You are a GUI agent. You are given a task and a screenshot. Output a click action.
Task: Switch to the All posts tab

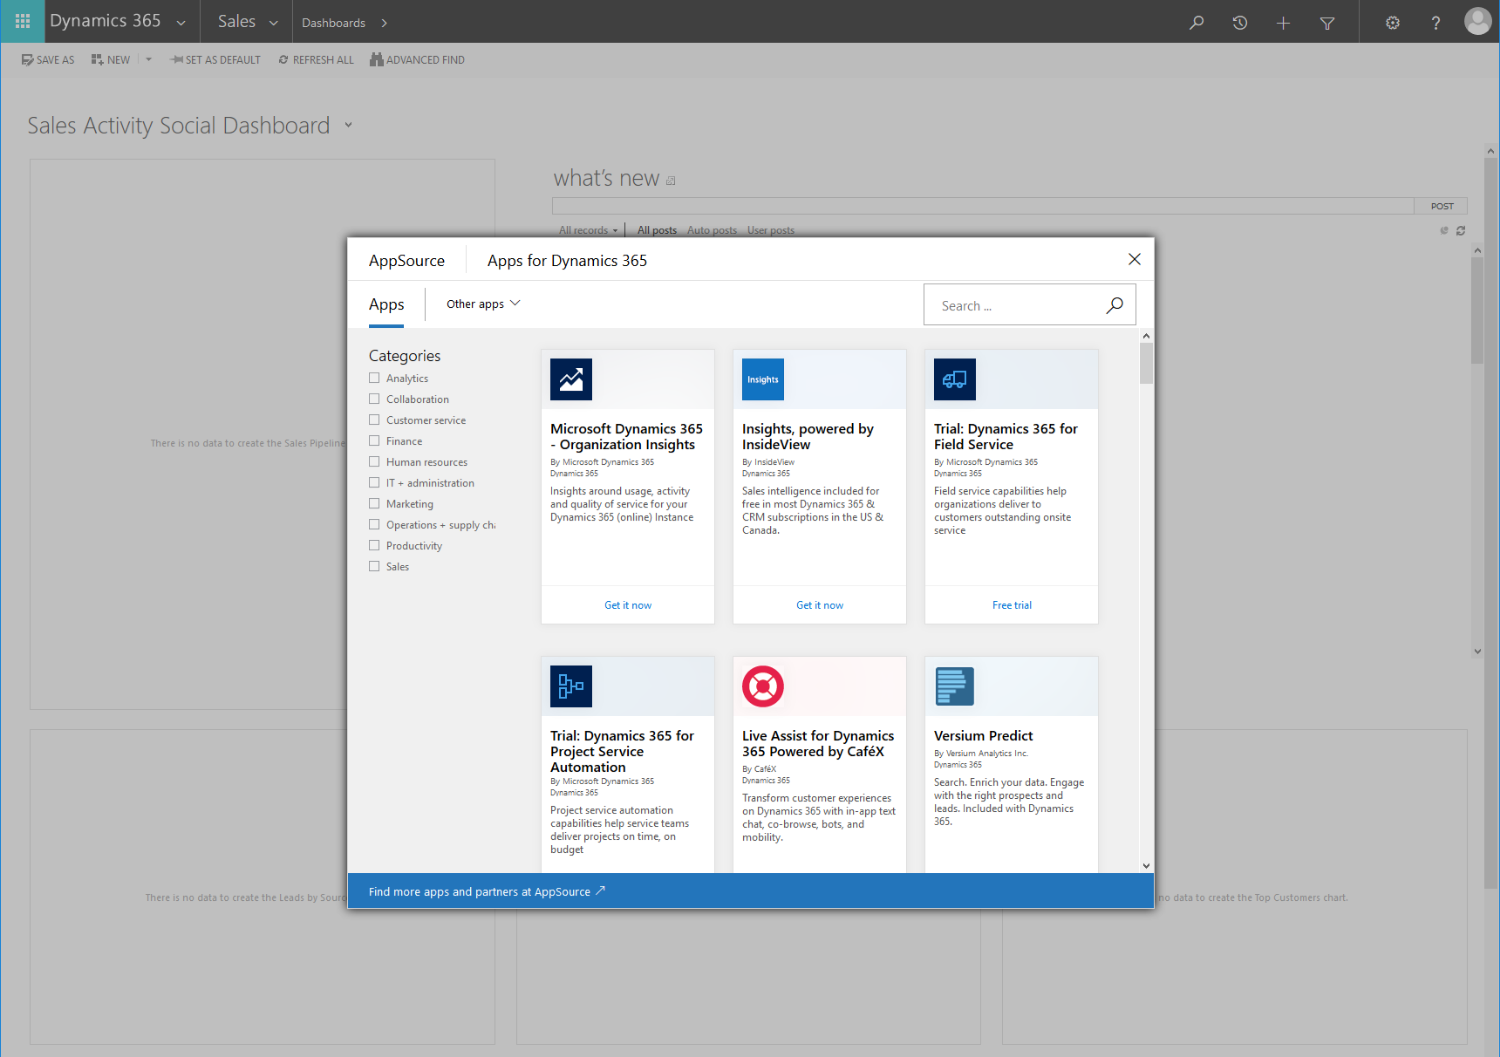click(x=657, y=231)
